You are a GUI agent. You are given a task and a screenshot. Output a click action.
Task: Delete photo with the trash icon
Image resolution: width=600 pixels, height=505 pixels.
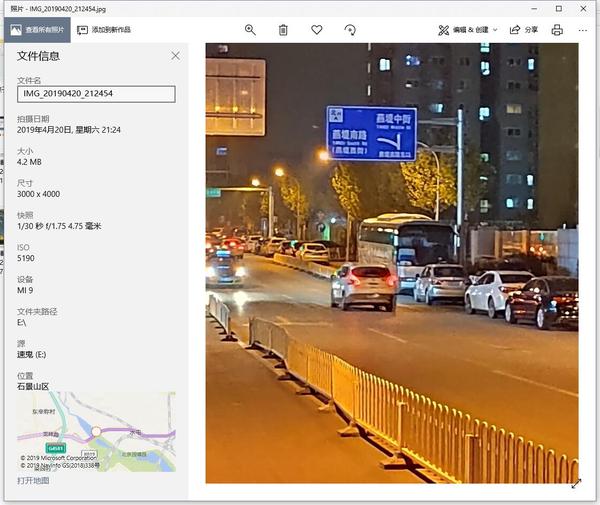[x=283, y=30]
